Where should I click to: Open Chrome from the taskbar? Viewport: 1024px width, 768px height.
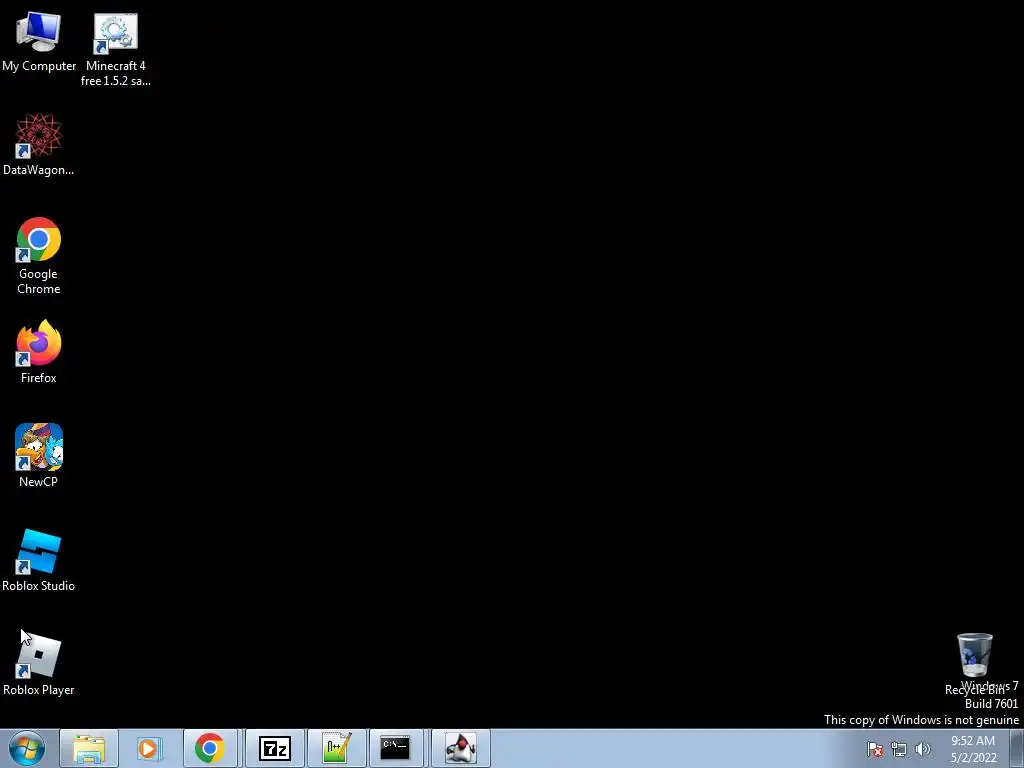point(210,748)
